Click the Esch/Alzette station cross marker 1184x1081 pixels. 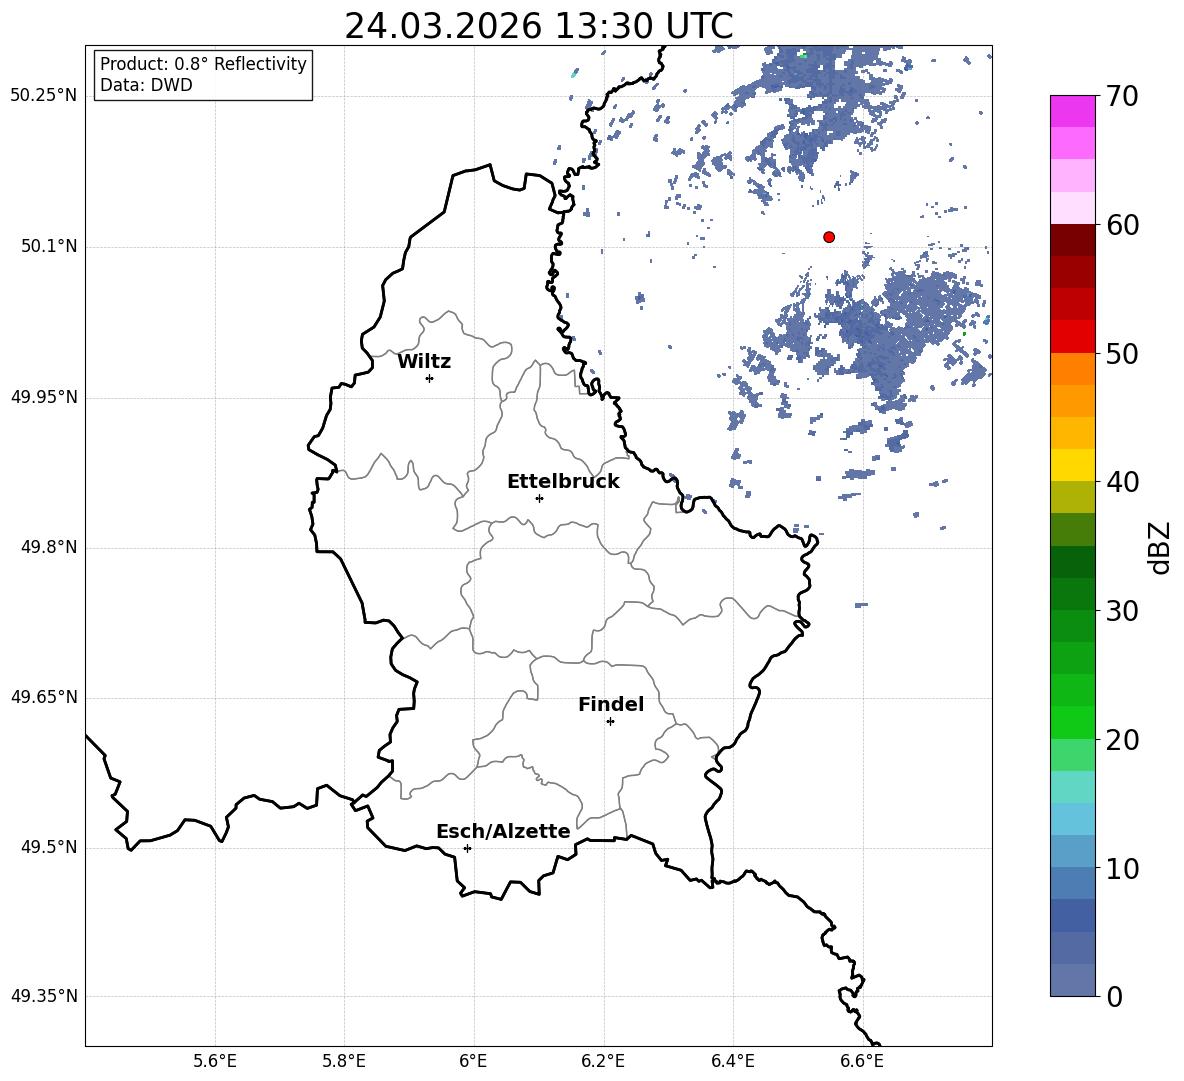click(x=467, y=848)
